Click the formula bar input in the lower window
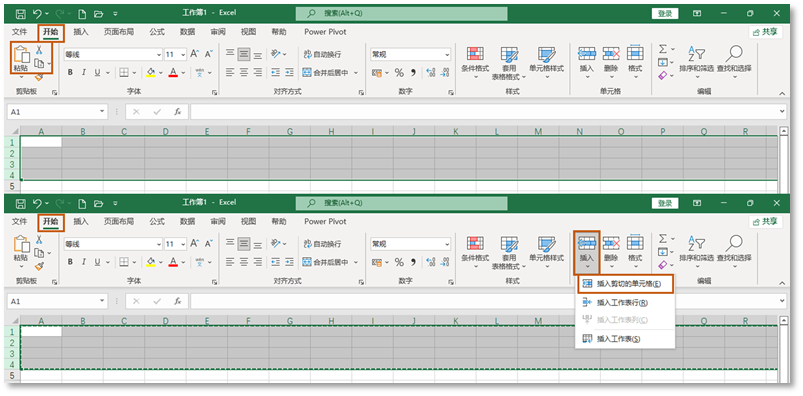The width and height of the screenshot is (803, 396). tap(489, 301)
